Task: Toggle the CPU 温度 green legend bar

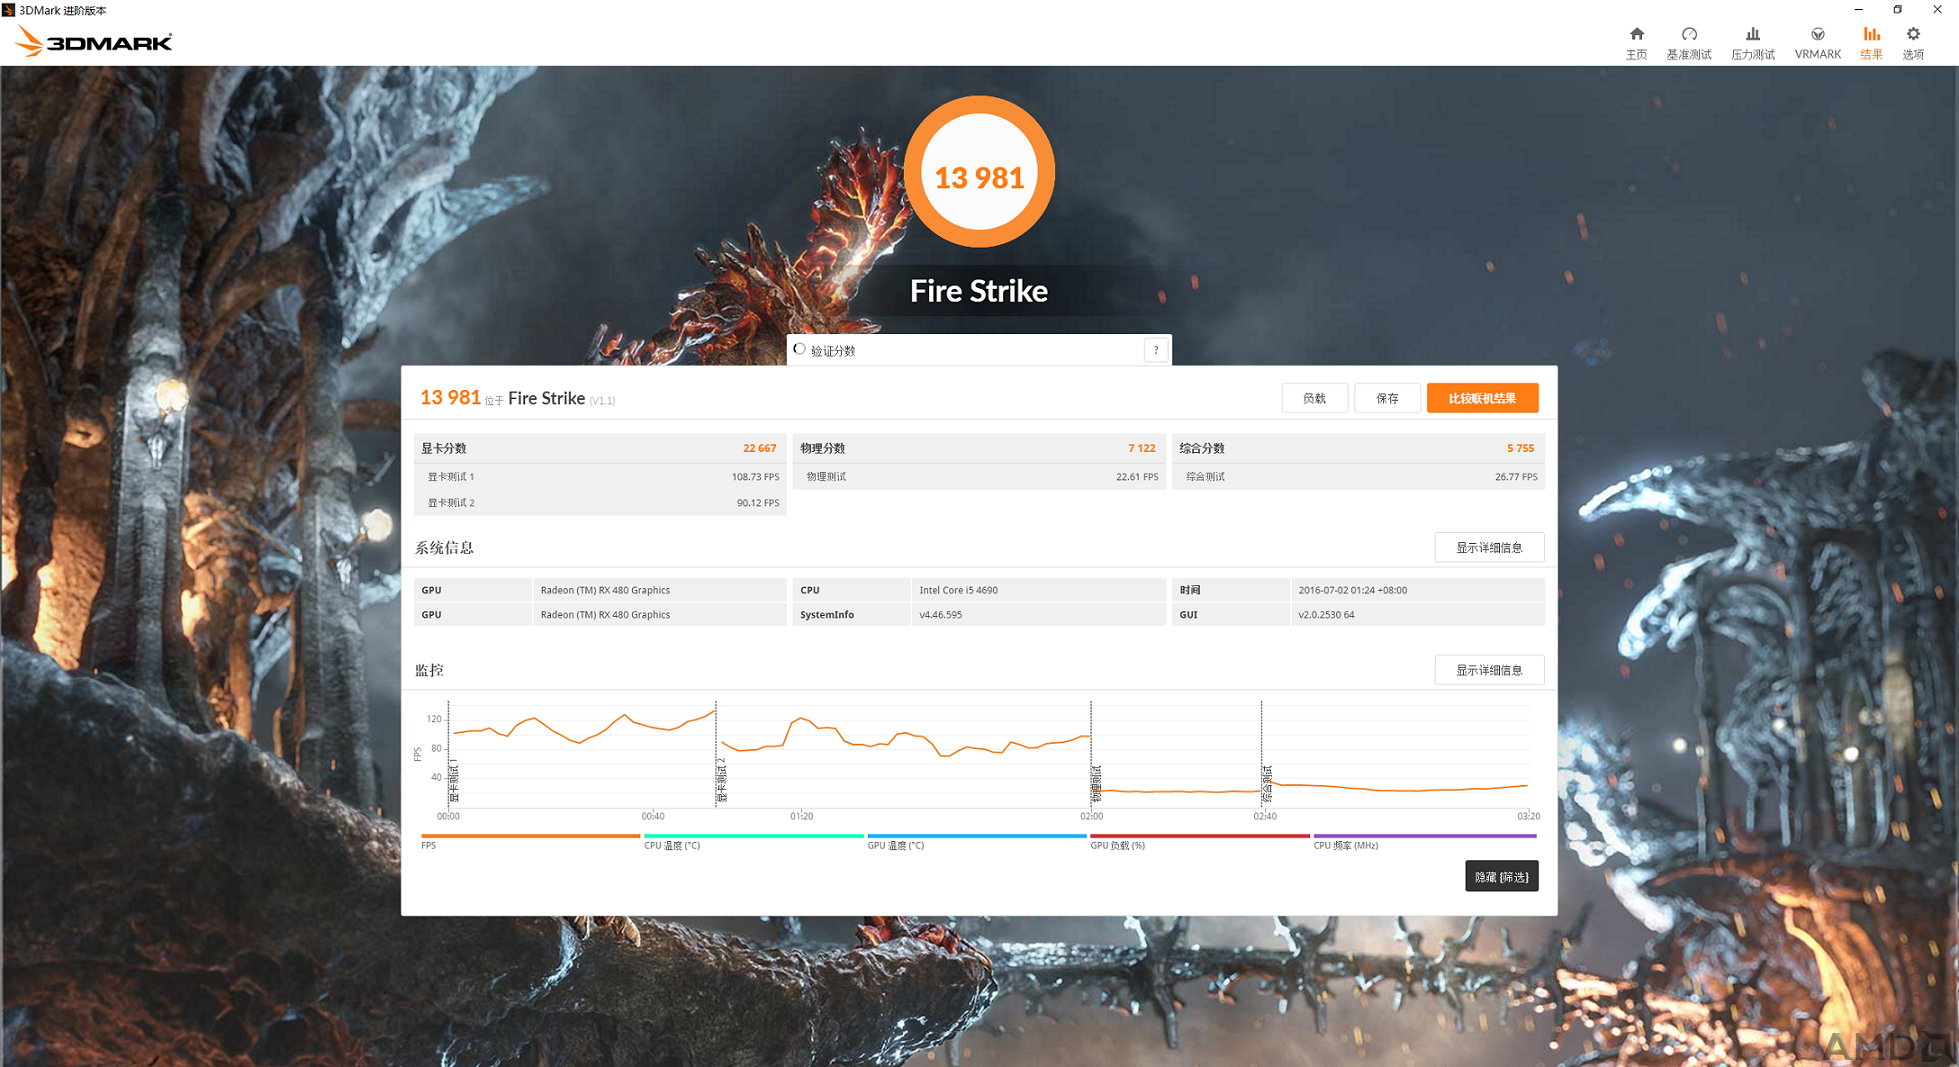Action: (x=753, y=835)
